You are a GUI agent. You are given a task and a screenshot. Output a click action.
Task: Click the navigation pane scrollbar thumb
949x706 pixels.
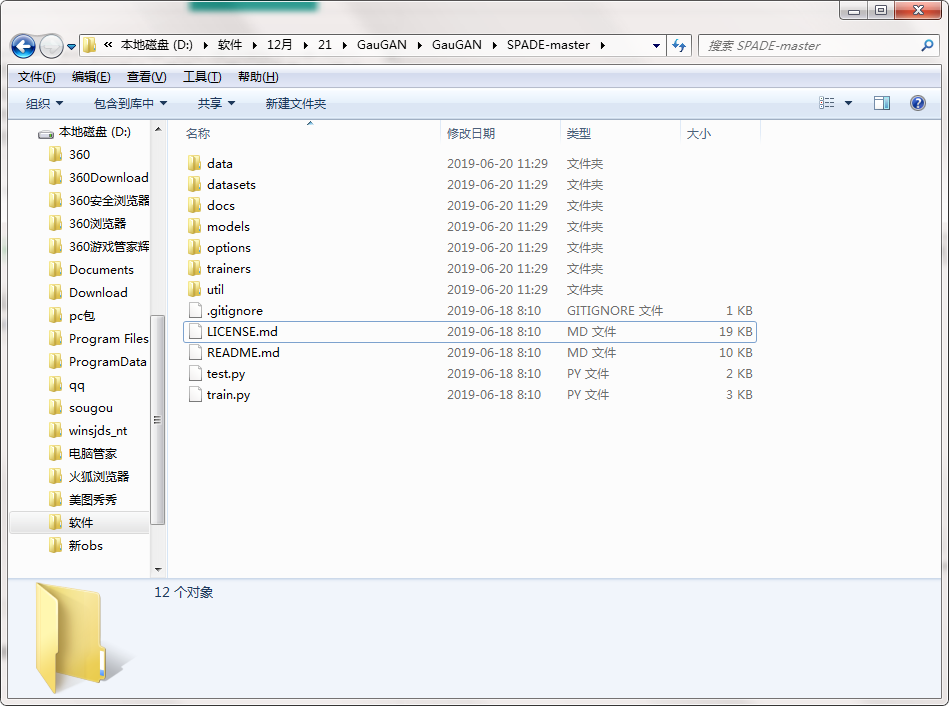tap(158, 420)
